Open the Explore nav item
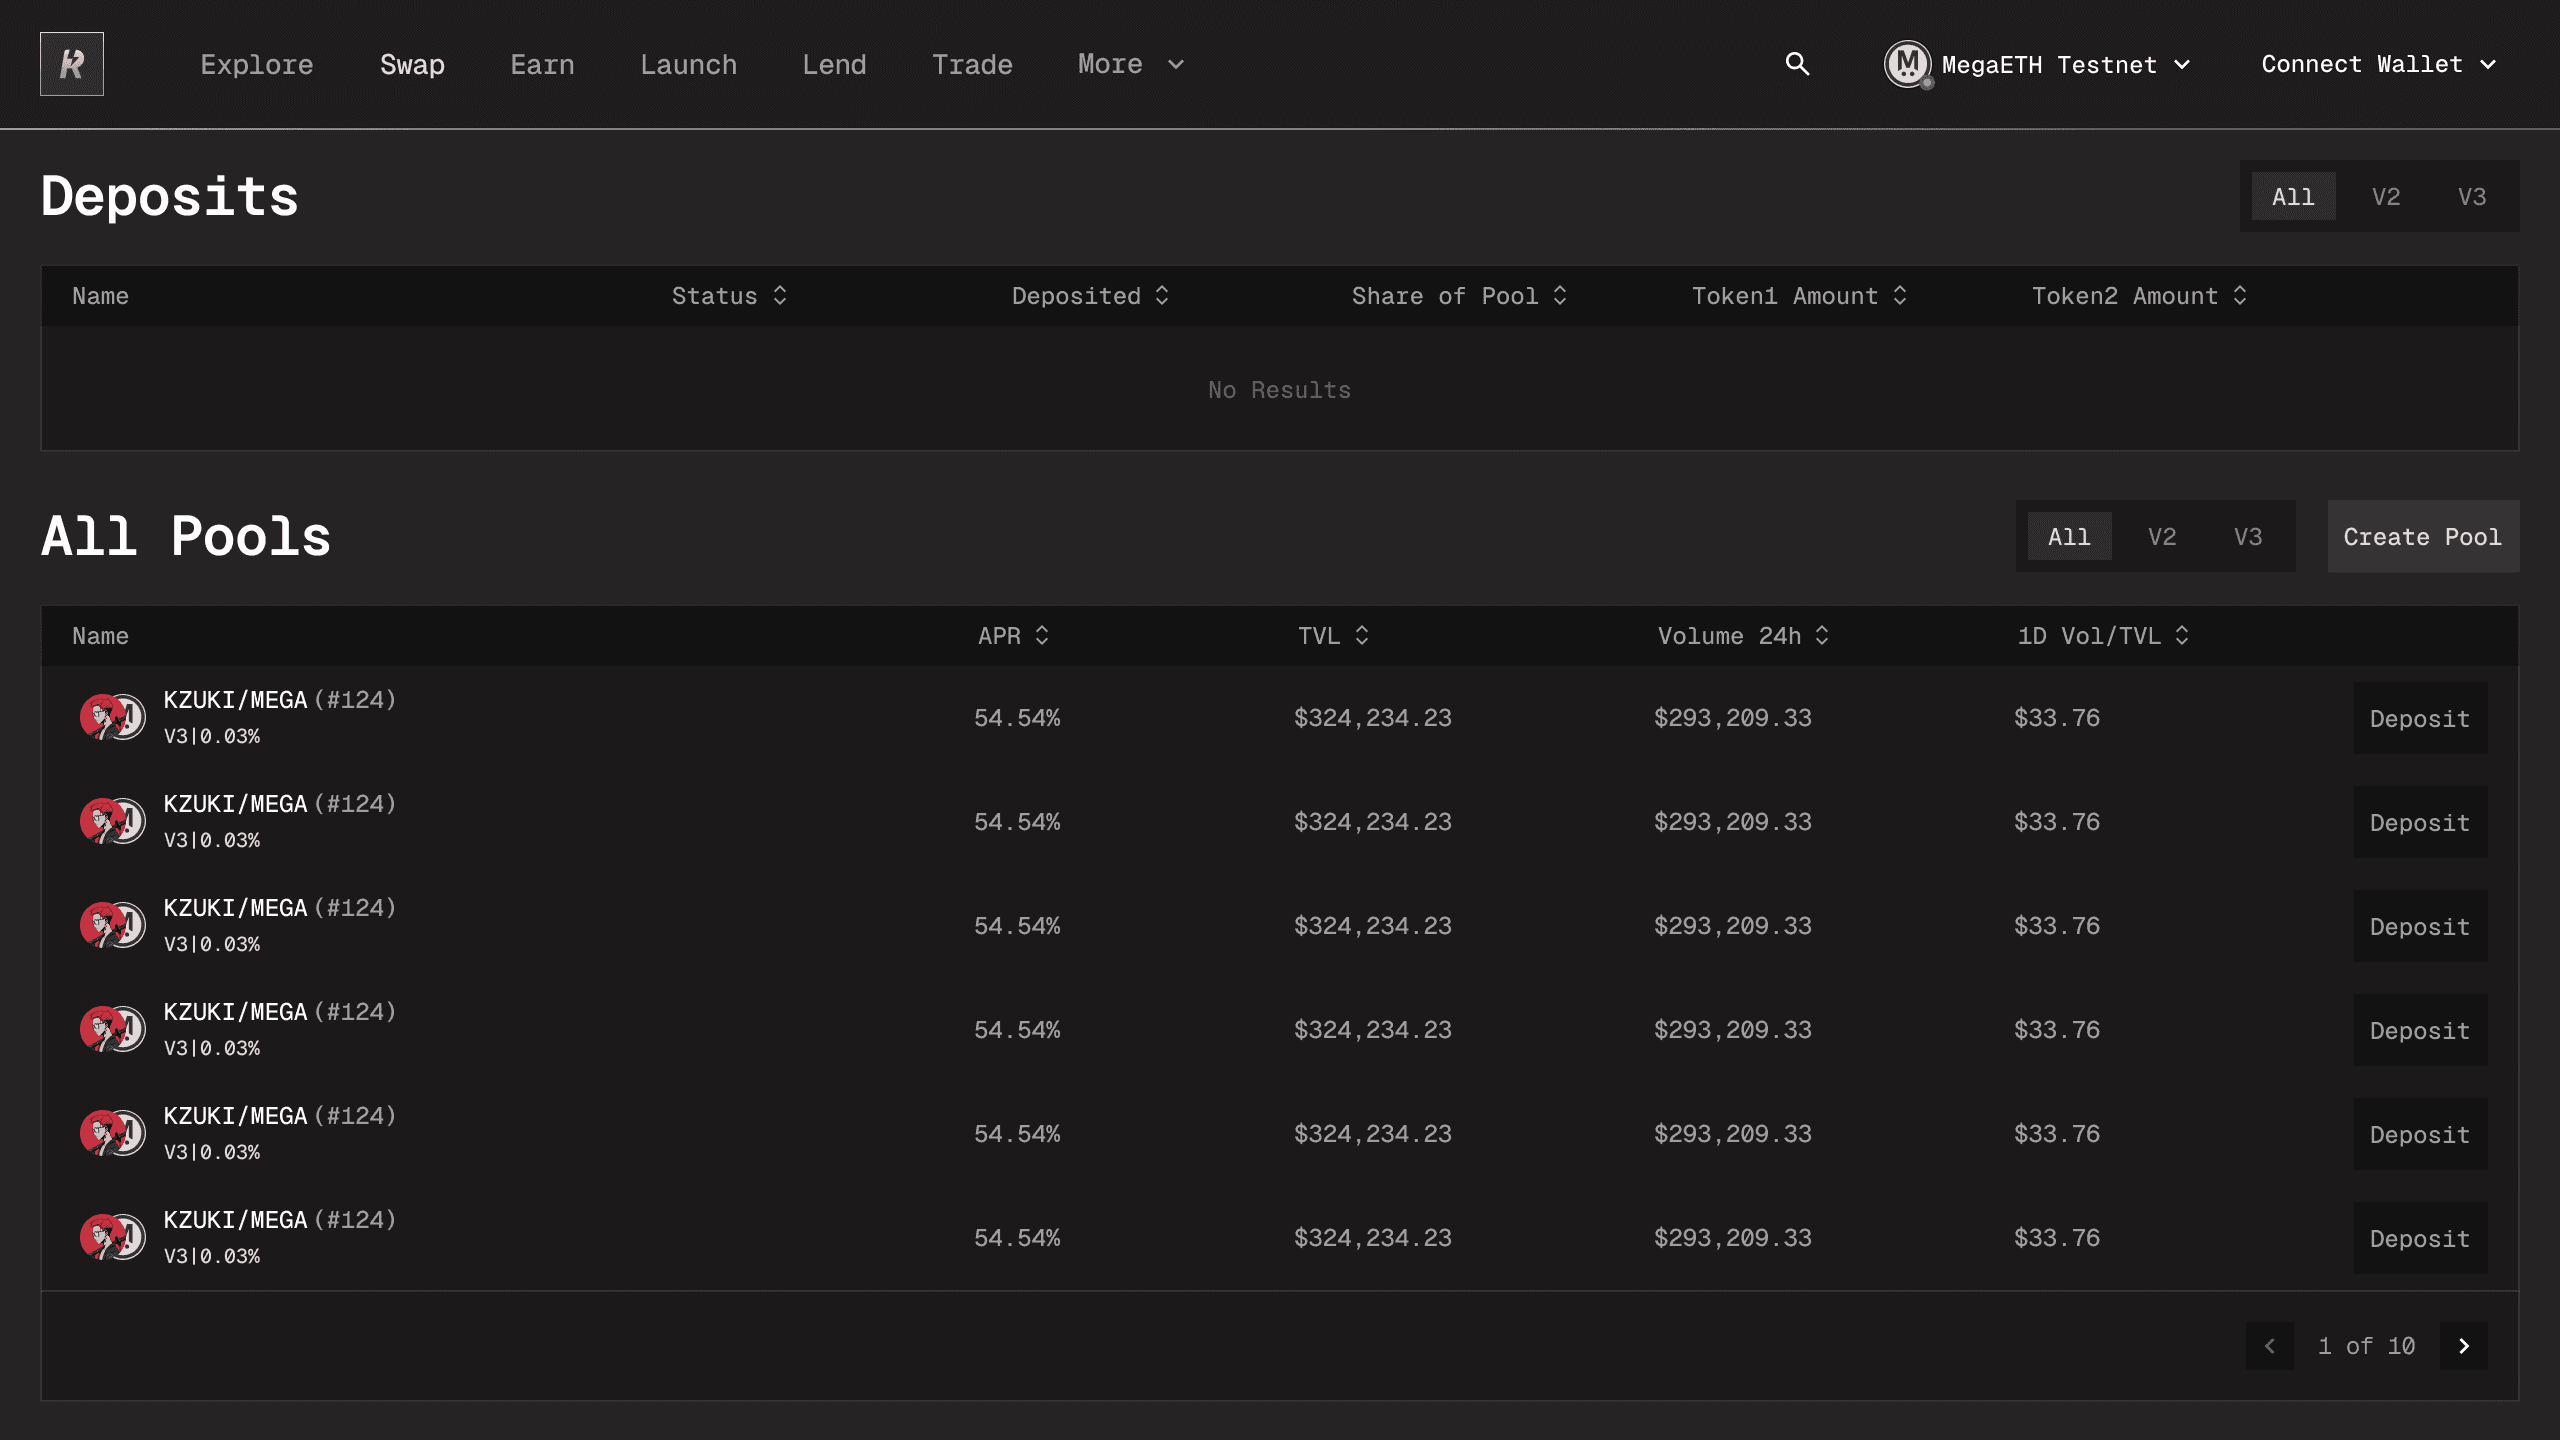The image size is (2560, 1440). tap(257, 65)
